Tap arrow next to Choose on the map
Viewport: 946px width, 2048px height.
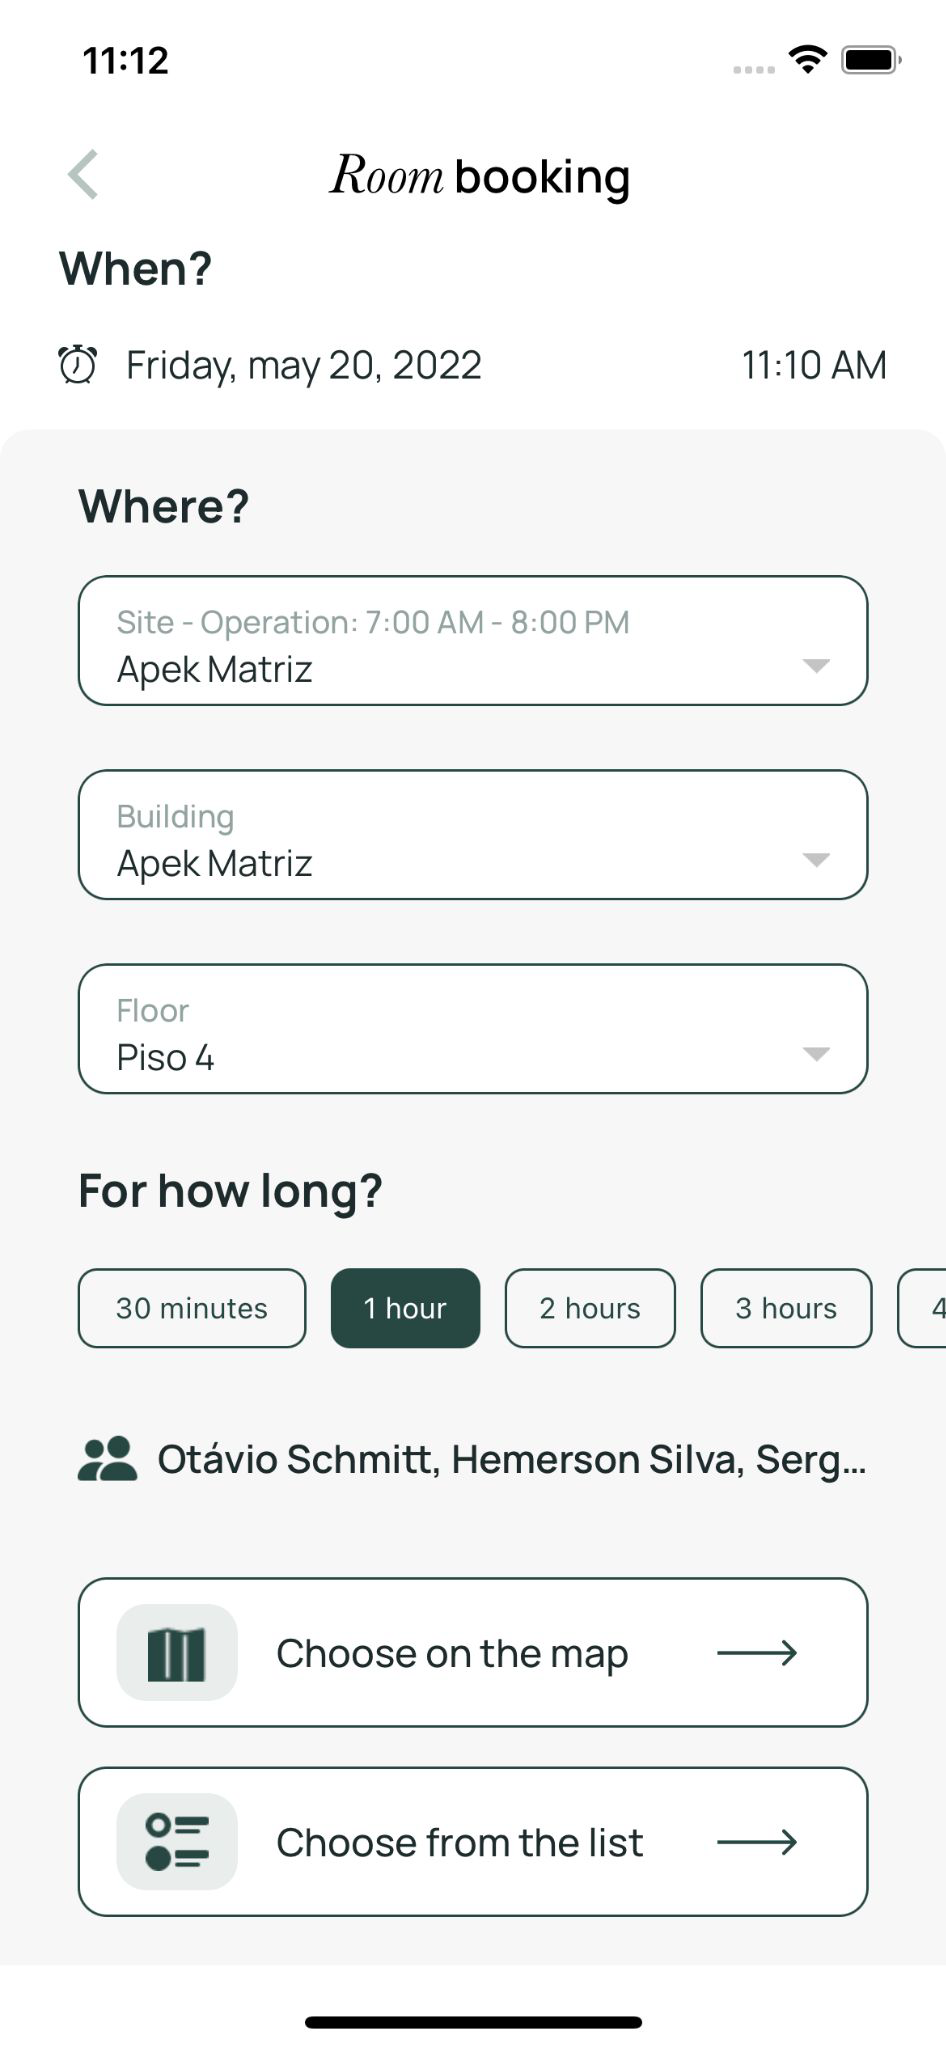pos(757,1653)
